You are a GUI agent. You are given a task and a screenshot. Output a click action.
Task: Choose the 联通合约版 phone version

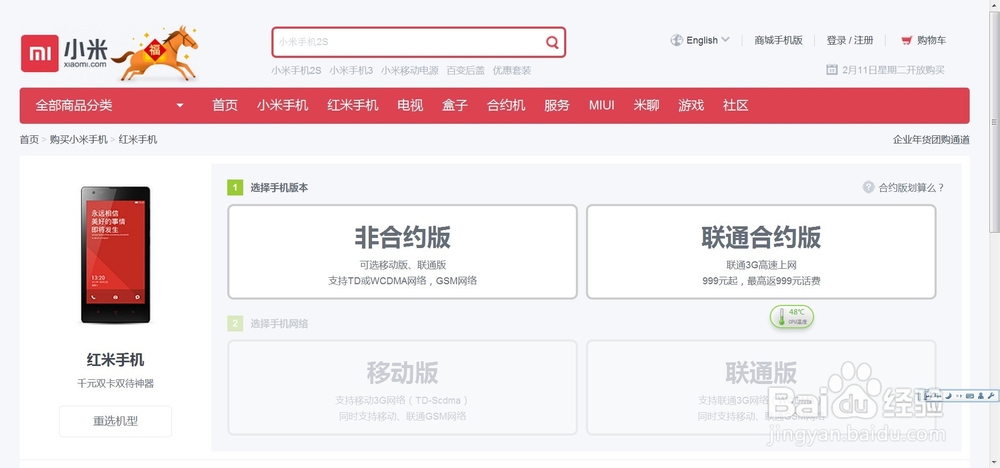[761, 252]
